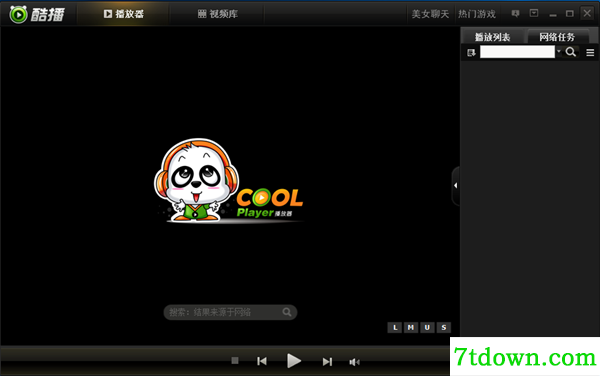This screenshot has width=600, height=376.
Task: Click the add-to-list icon beside sidebar search
Action: (471, 52)
